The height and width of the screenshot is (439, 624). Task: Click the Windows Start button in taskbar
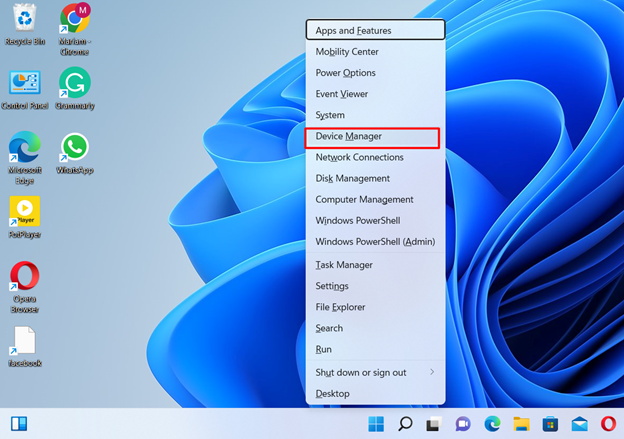pyautogui.click(x=376, y=423)
